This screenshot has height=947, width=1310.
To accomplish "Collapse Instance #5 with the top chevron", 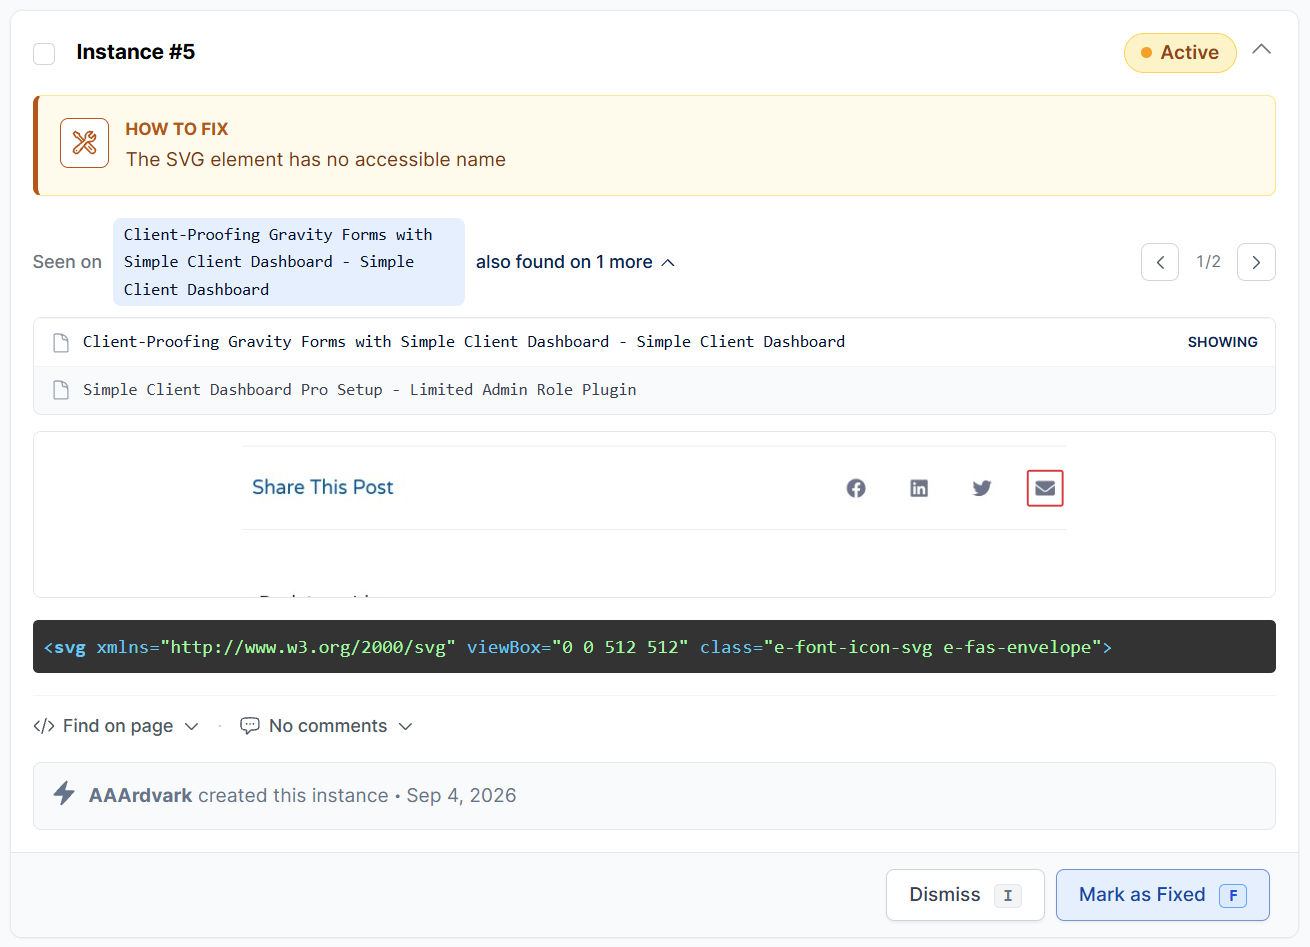I will [1262, 50].
